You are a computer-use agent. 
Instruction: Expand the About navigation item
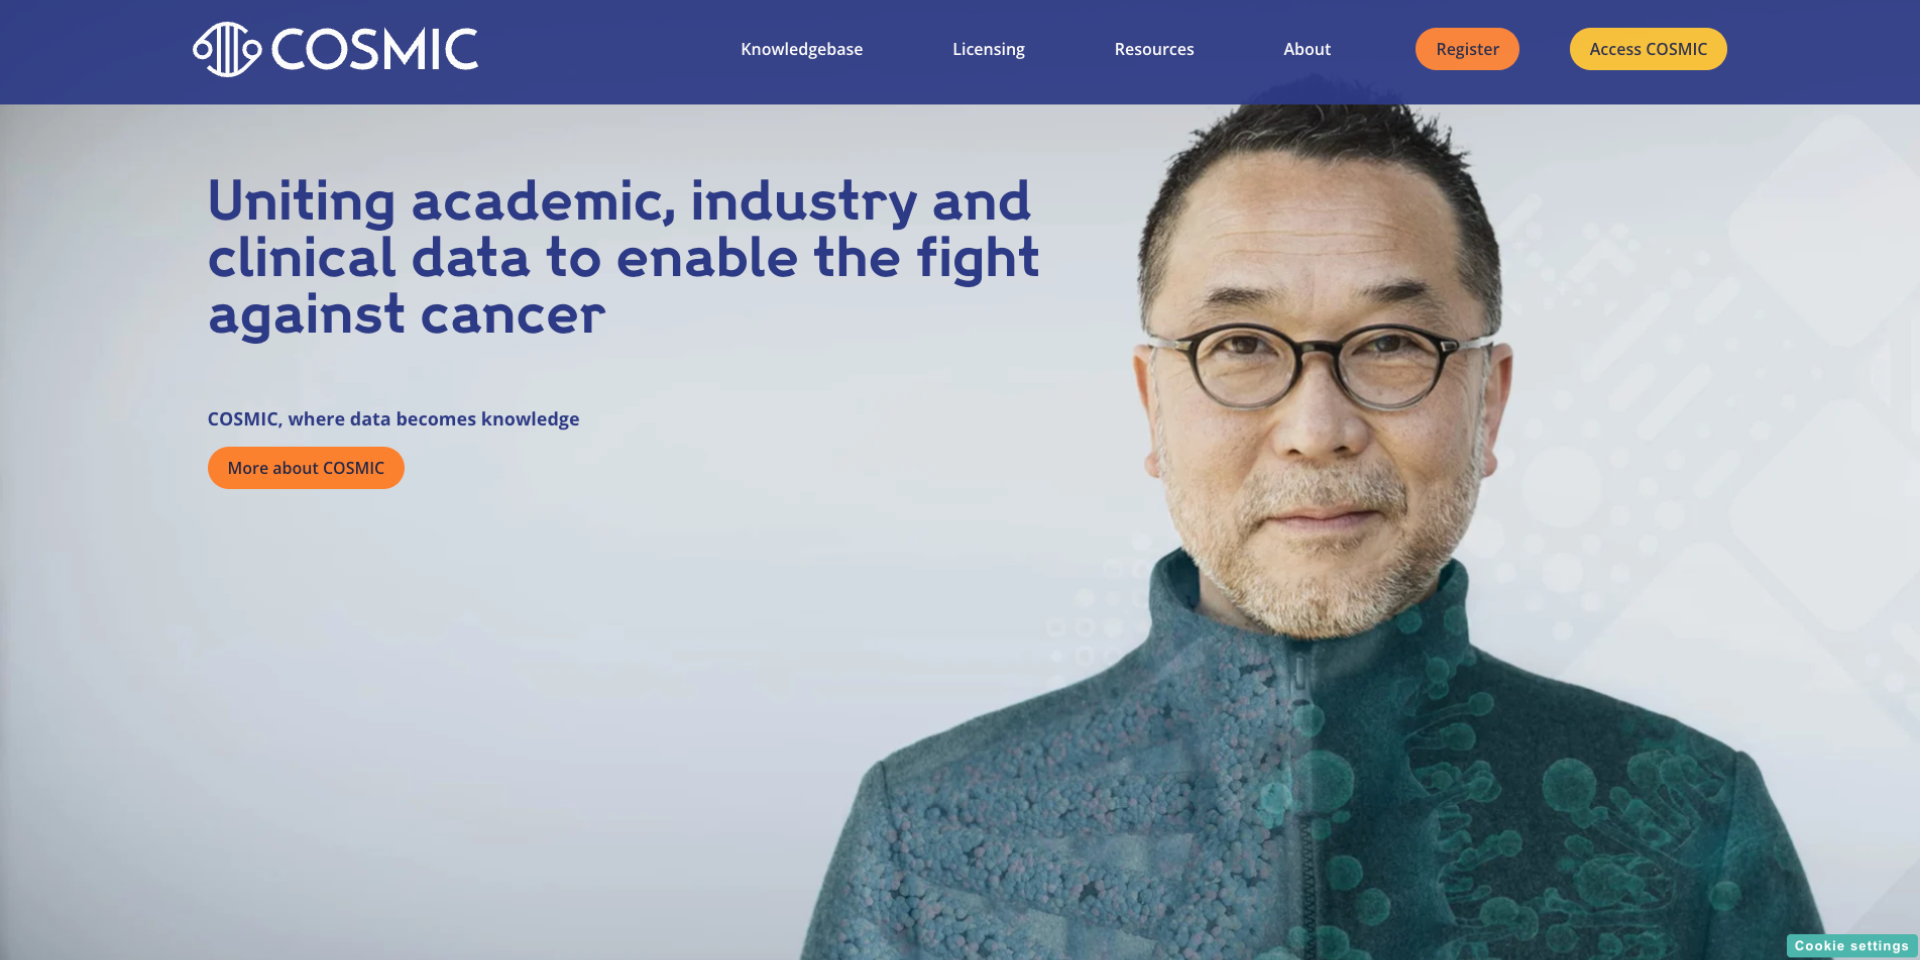click(1307, 49)
